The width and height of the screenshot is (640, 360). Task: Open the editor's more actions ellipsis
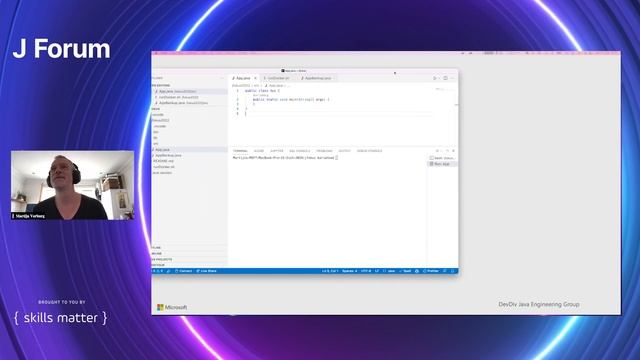pyautogui.click(x=453, y=78)
